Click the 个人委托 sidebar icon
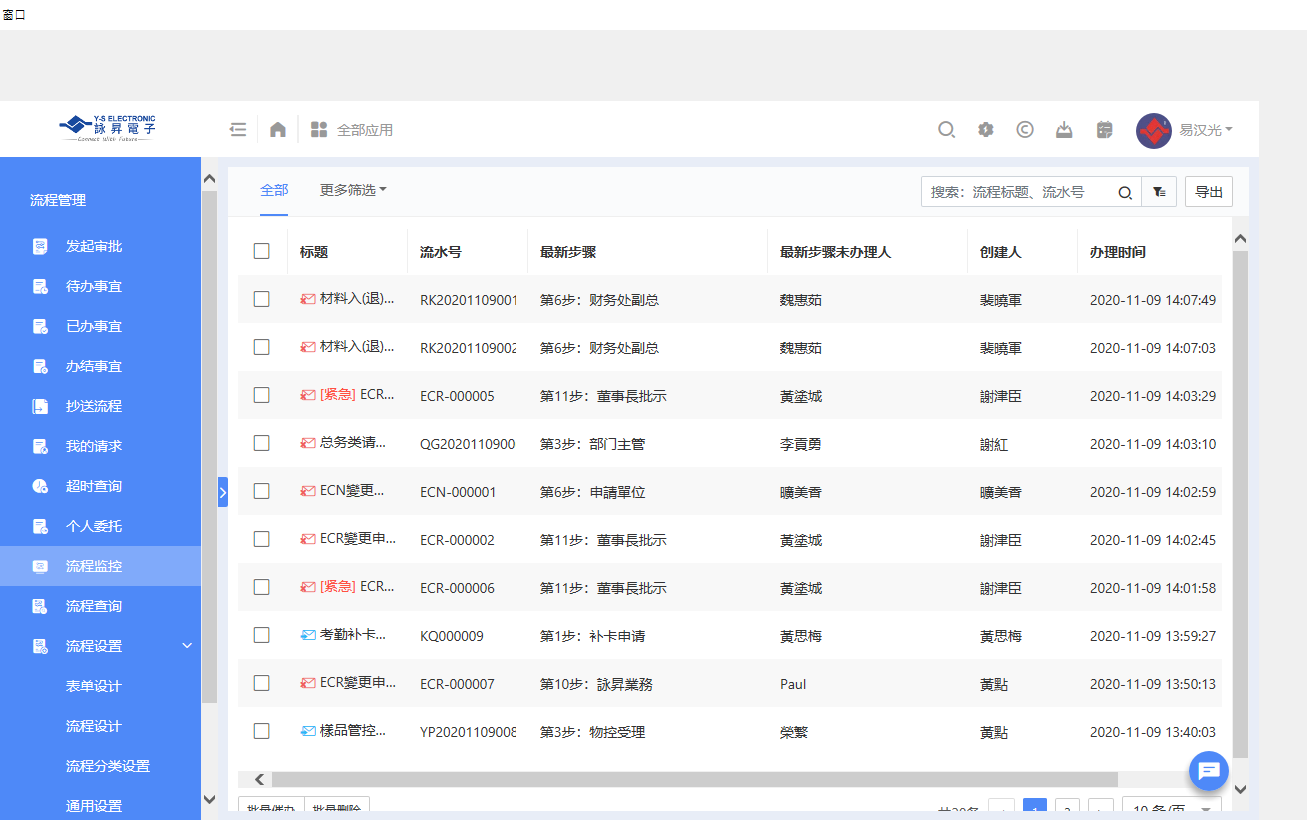This screenshot has width=1307, height=820. pos(40,526)
